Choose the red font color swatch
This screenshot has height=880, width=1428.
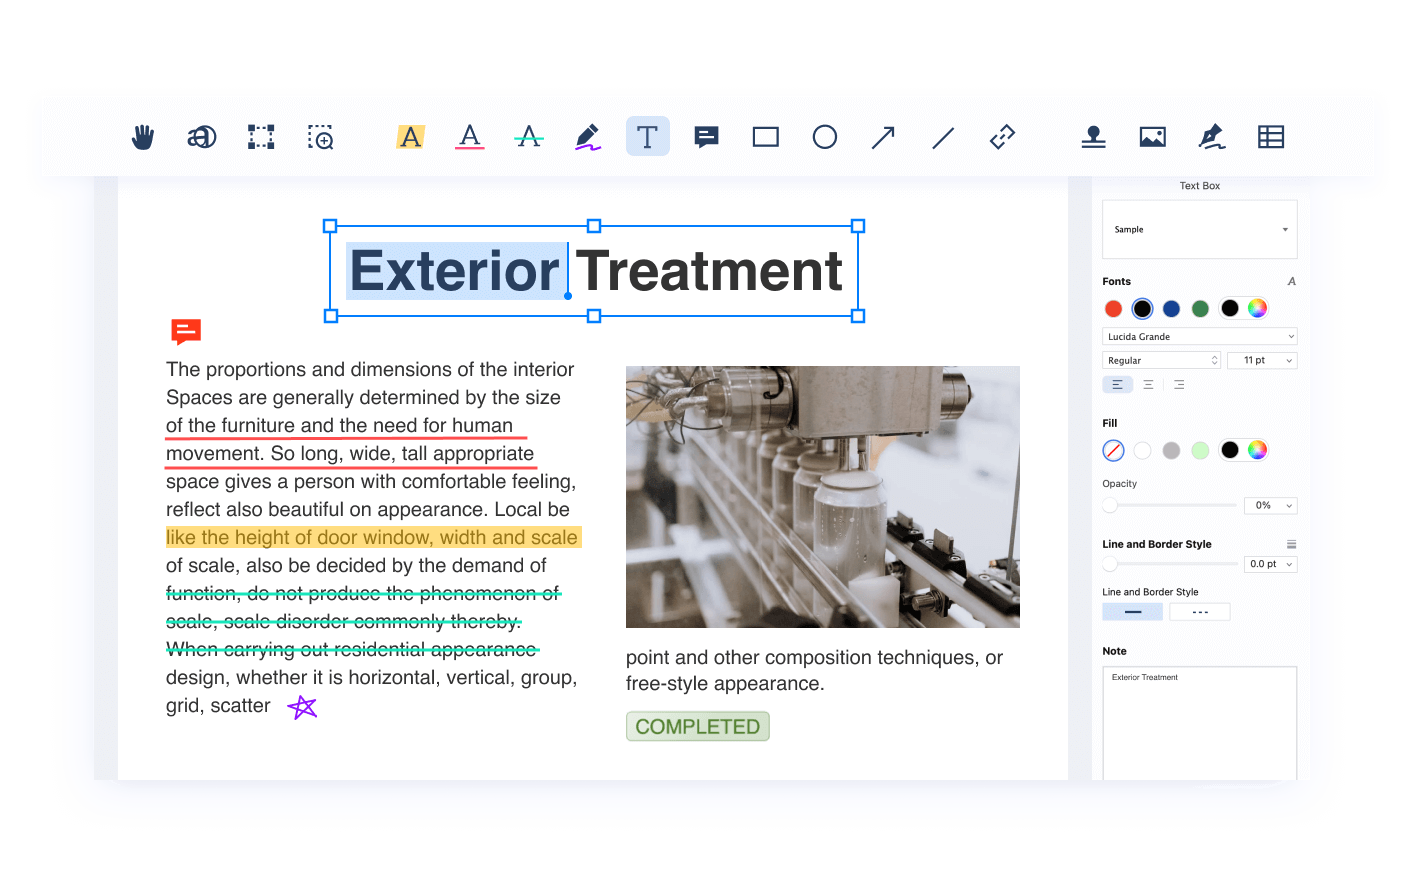(x=1113, y=309)
